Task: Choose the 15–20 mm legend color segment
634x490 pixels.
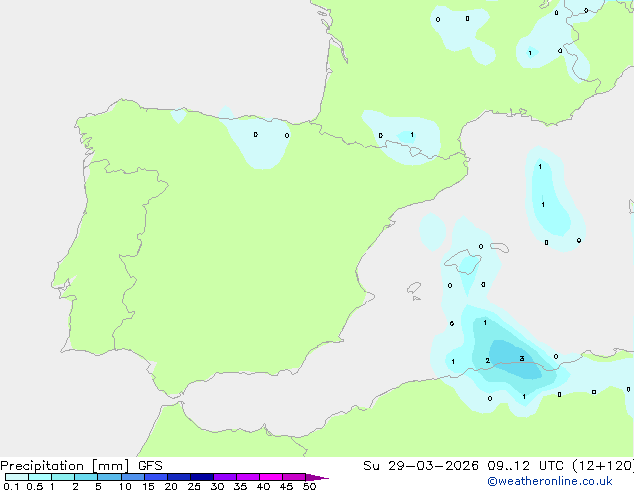Action: 156,477
